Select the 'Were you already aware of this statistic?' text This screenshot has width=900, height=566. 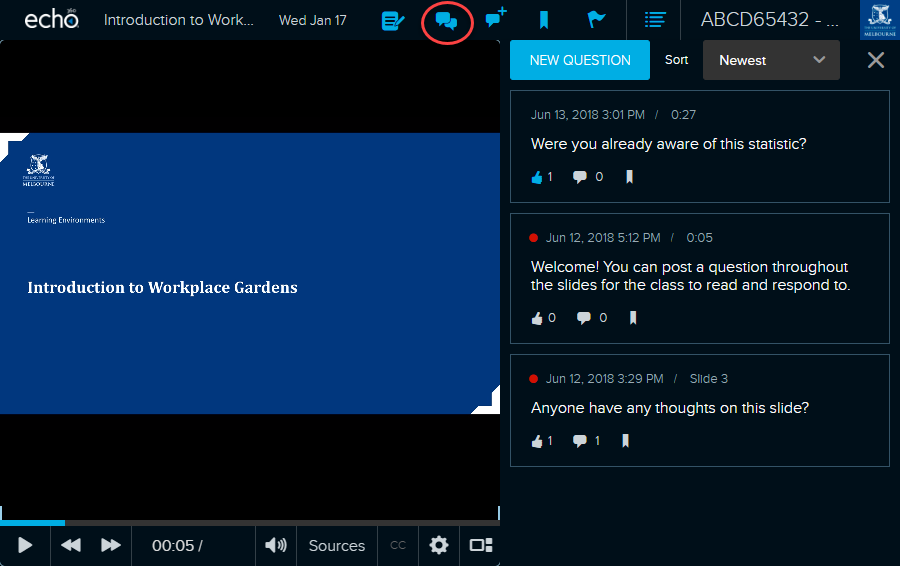coord(668,144)
